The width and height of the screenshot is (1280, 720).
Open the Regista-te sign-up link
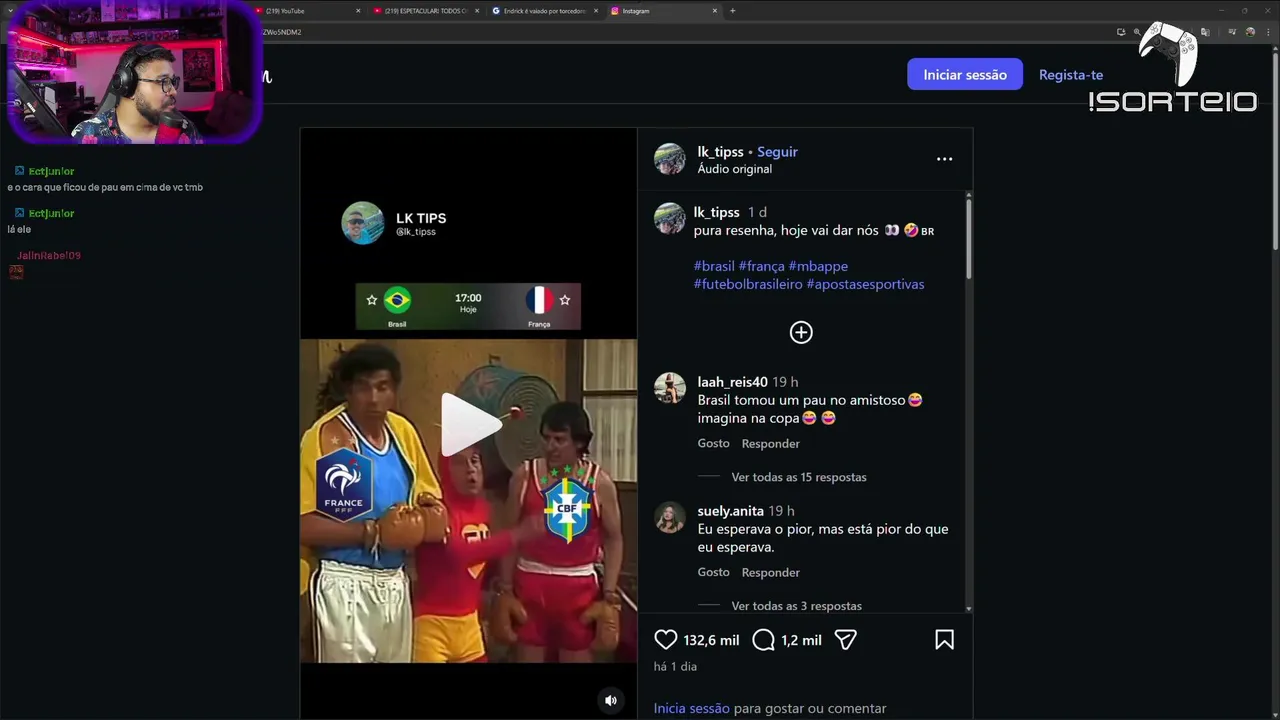[x=1071, y=75]
